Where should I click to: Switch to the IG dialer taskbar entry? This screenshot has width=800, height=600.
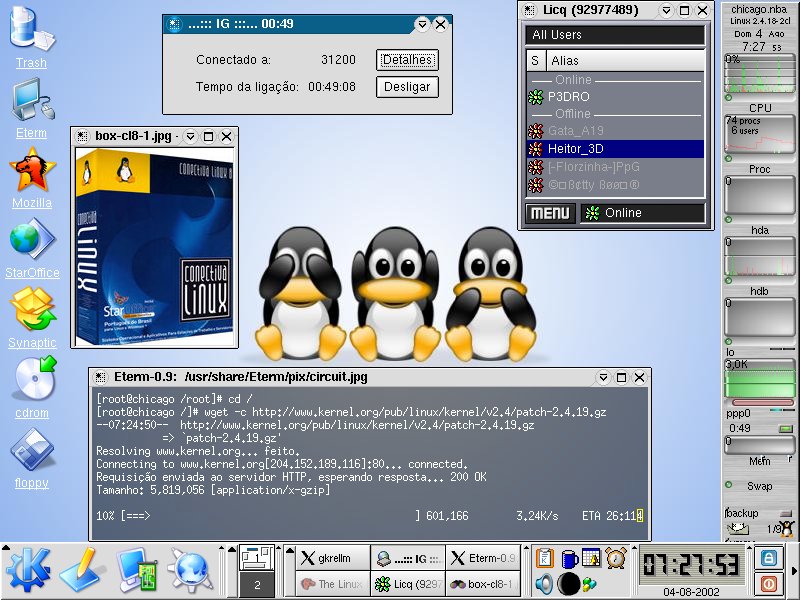[x=408, y=558]
